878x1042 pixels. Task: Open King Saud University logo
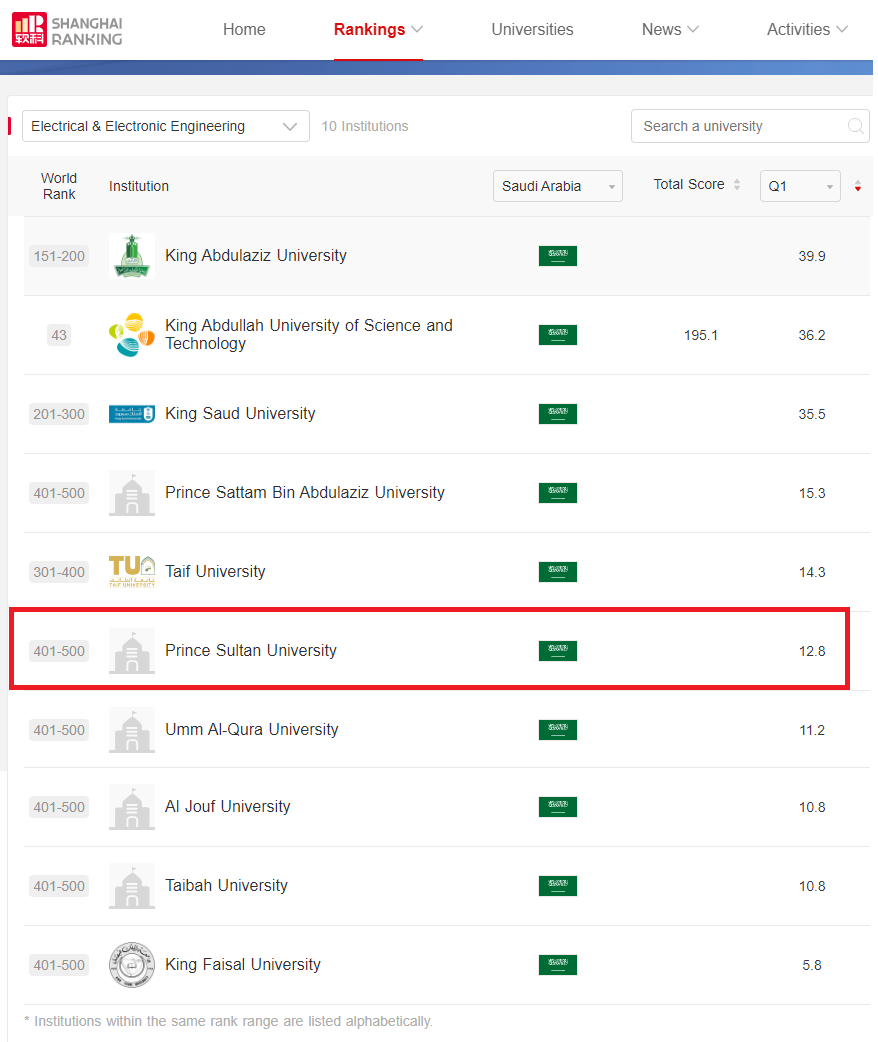click(x=132, y=414)
